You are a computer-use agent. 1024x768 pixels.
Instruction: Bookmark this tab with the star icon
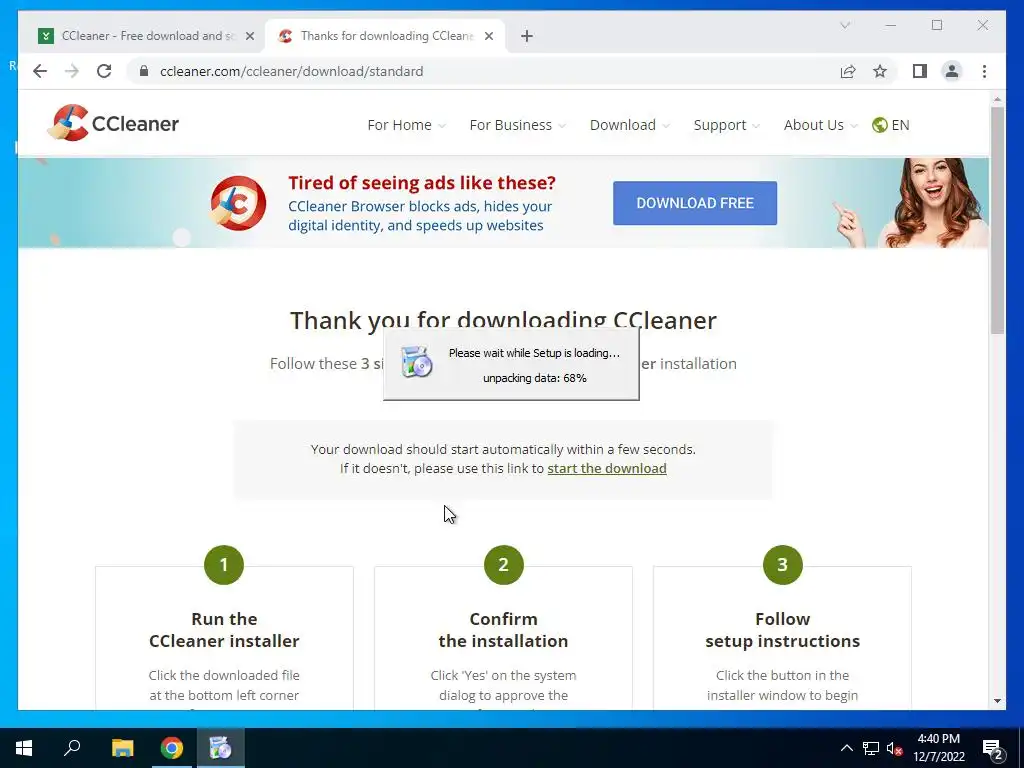click(880, 71)
